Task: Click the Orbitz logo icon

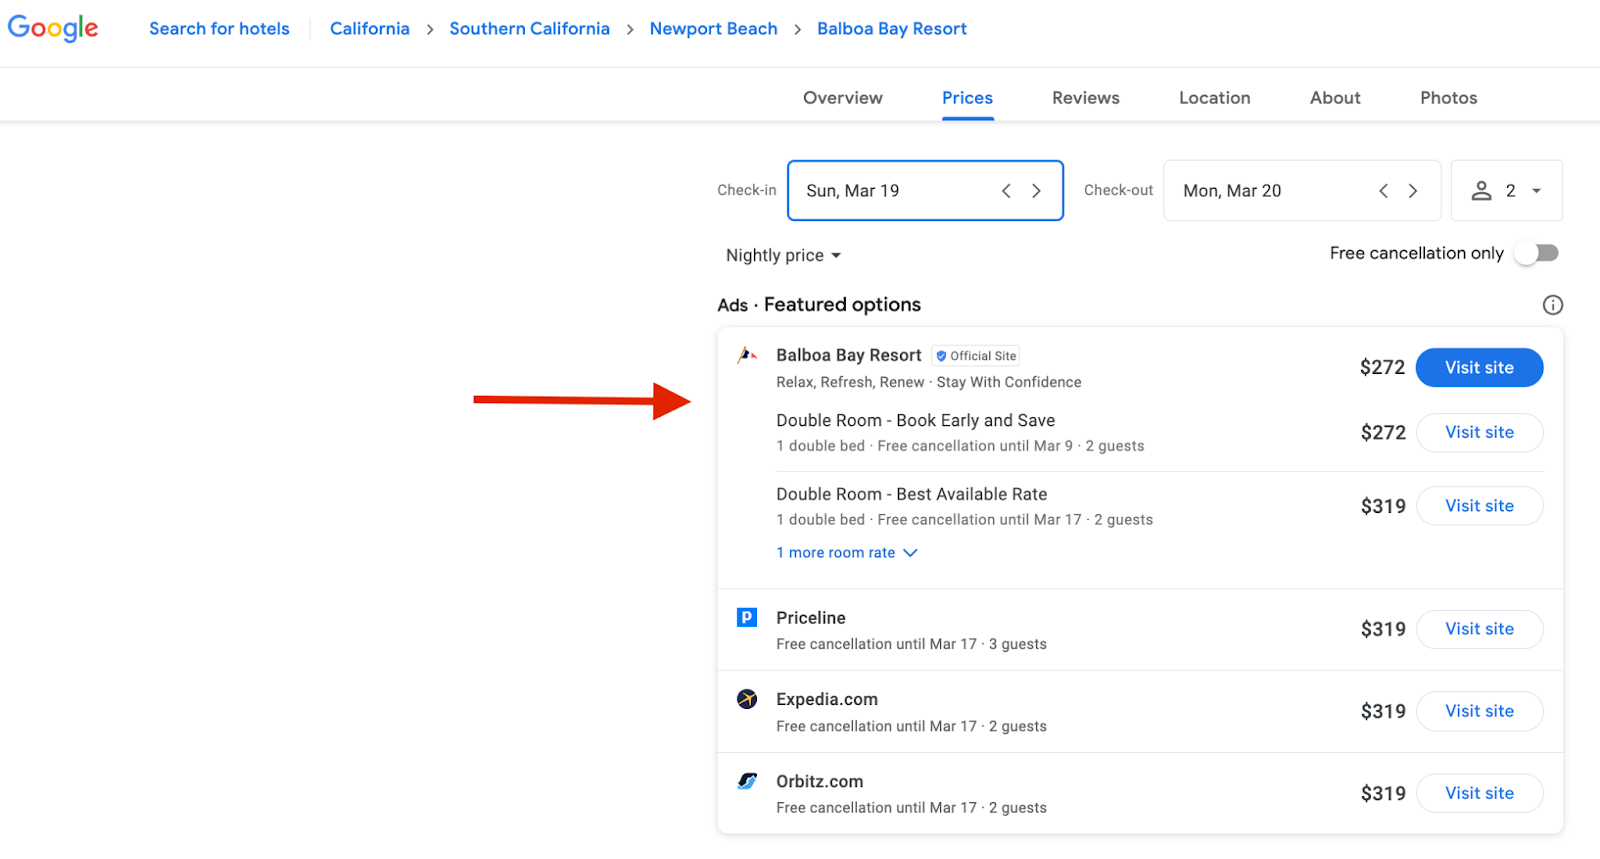Action: click(x=747, y=781)
